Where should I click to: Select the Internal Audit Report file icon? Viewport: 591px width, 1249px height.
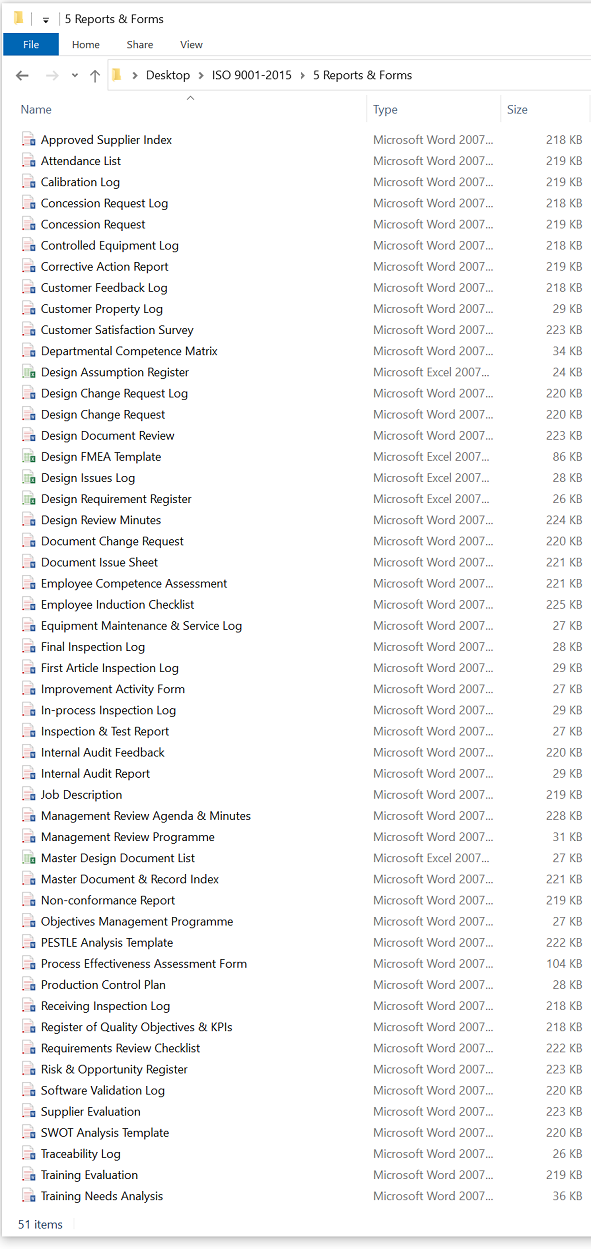pos(28,773)
